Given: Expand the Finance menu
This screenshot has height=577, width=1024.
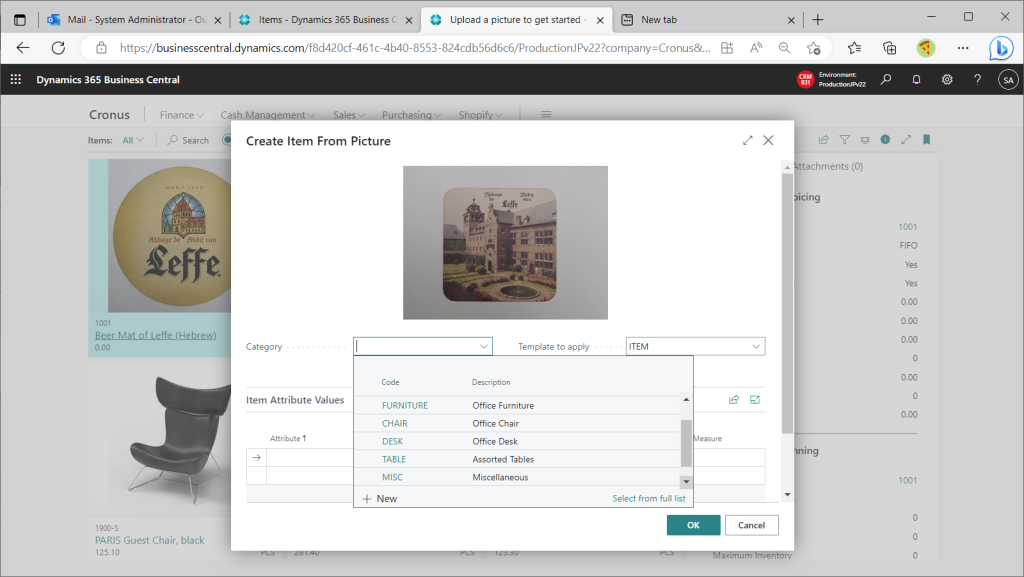Looking at the screenshot, I should [182, 115].
